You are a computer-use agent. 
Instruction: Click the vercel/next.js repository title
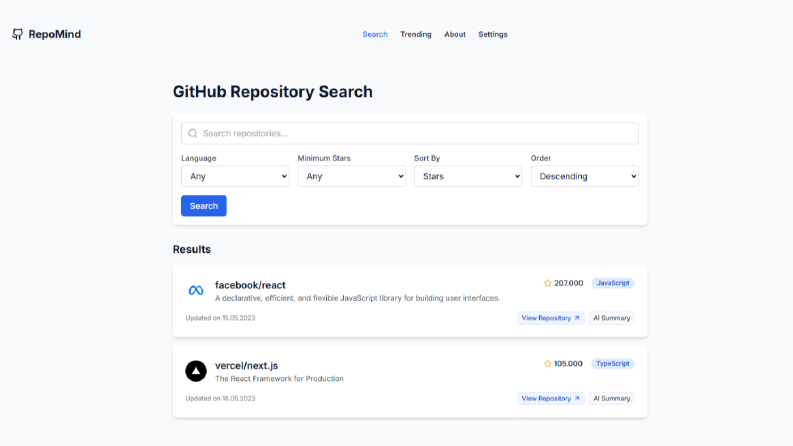pos(246,366)
